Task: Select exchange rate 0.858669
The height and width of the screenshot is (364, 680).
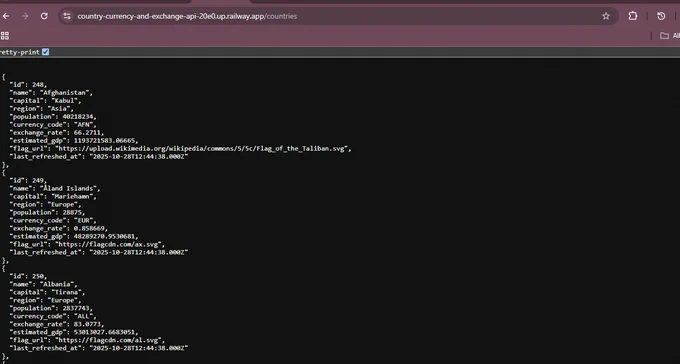Action: click(89, 228)
